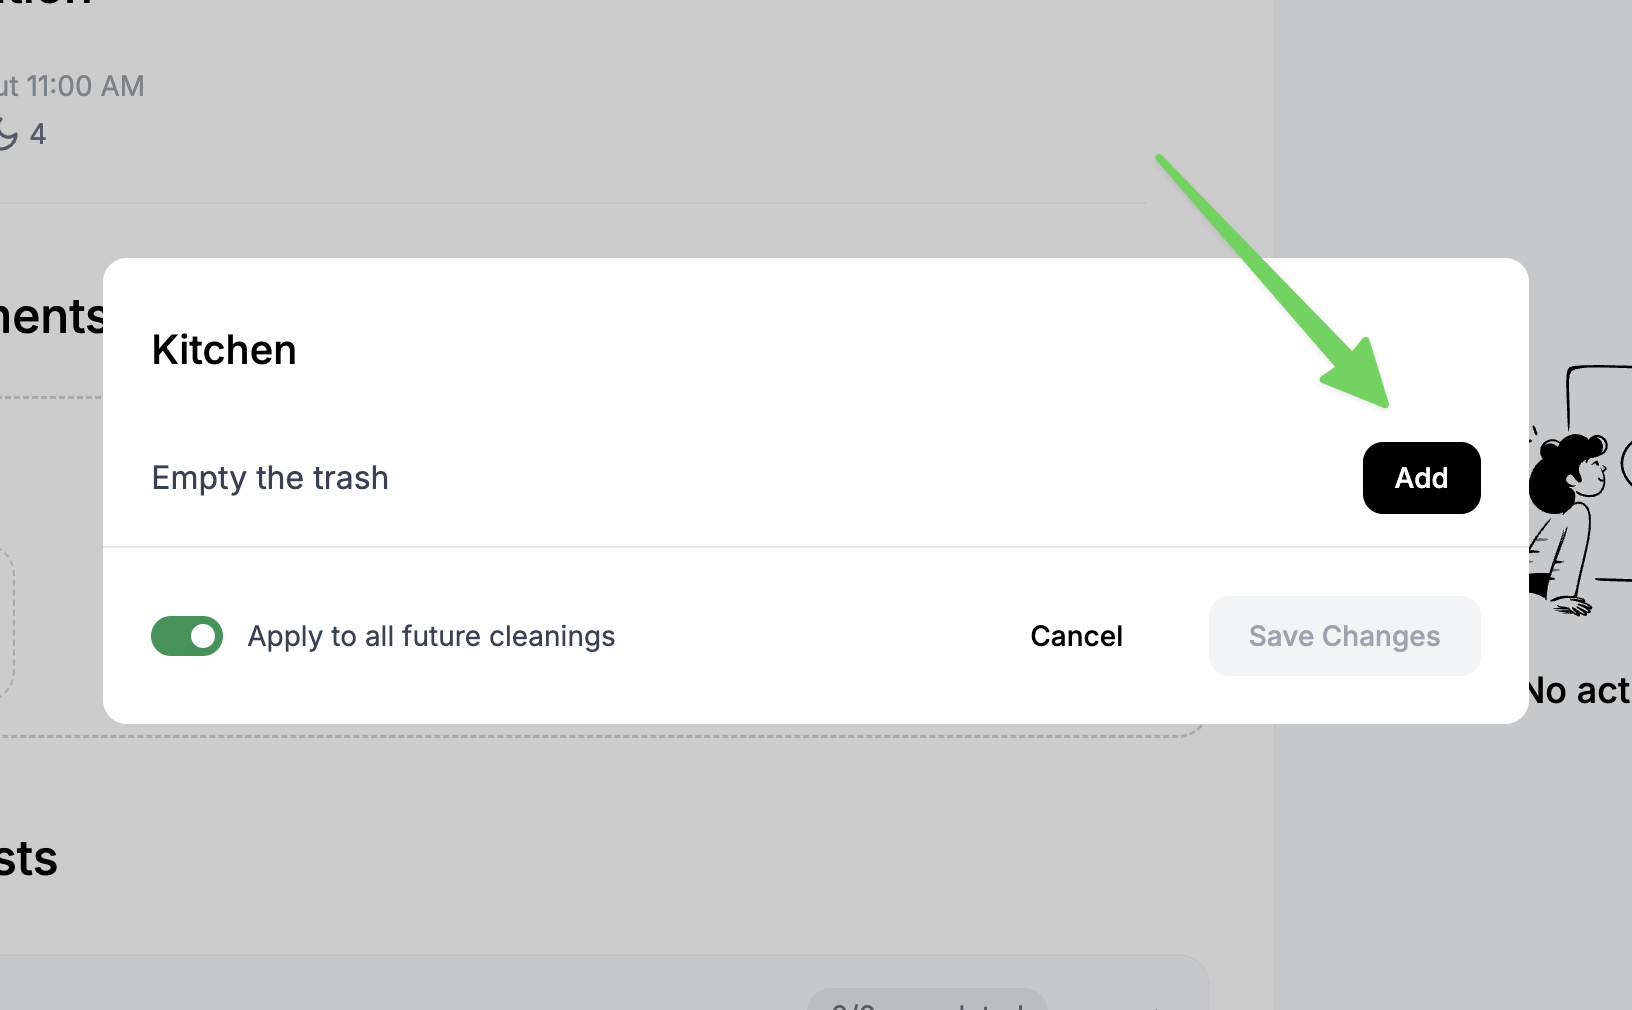Screen dimensions: 1632x1010
Task: Click the '0/0 completed' status badge
Action: pos(926,1000)
